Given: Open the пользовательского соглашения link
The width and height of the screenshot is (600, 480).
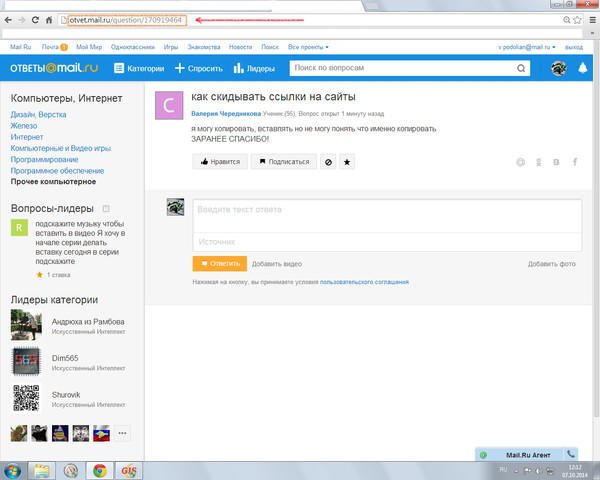Looking at the screenshot, I should [364, 283].
